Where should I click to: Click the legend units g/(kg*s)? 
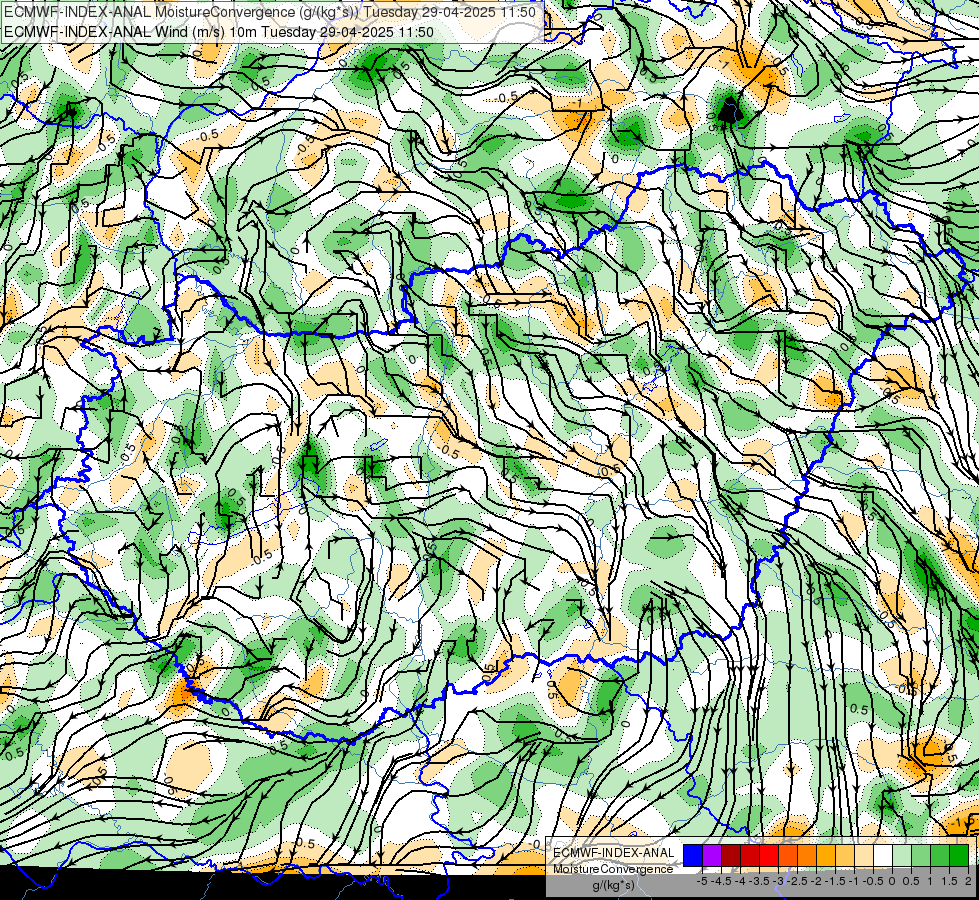613,886
